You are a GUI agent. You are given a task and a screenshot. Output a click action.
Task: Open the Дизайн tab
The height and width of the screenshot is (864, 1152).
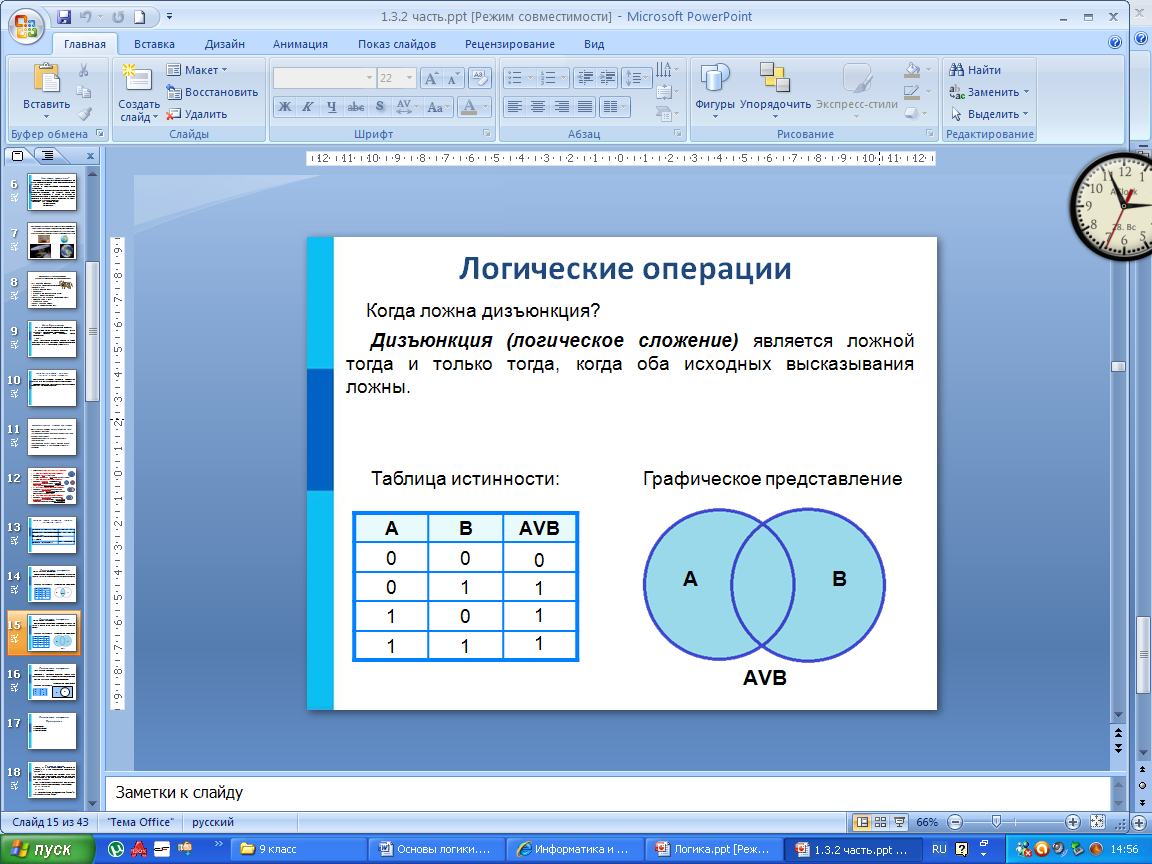[225, 44]
